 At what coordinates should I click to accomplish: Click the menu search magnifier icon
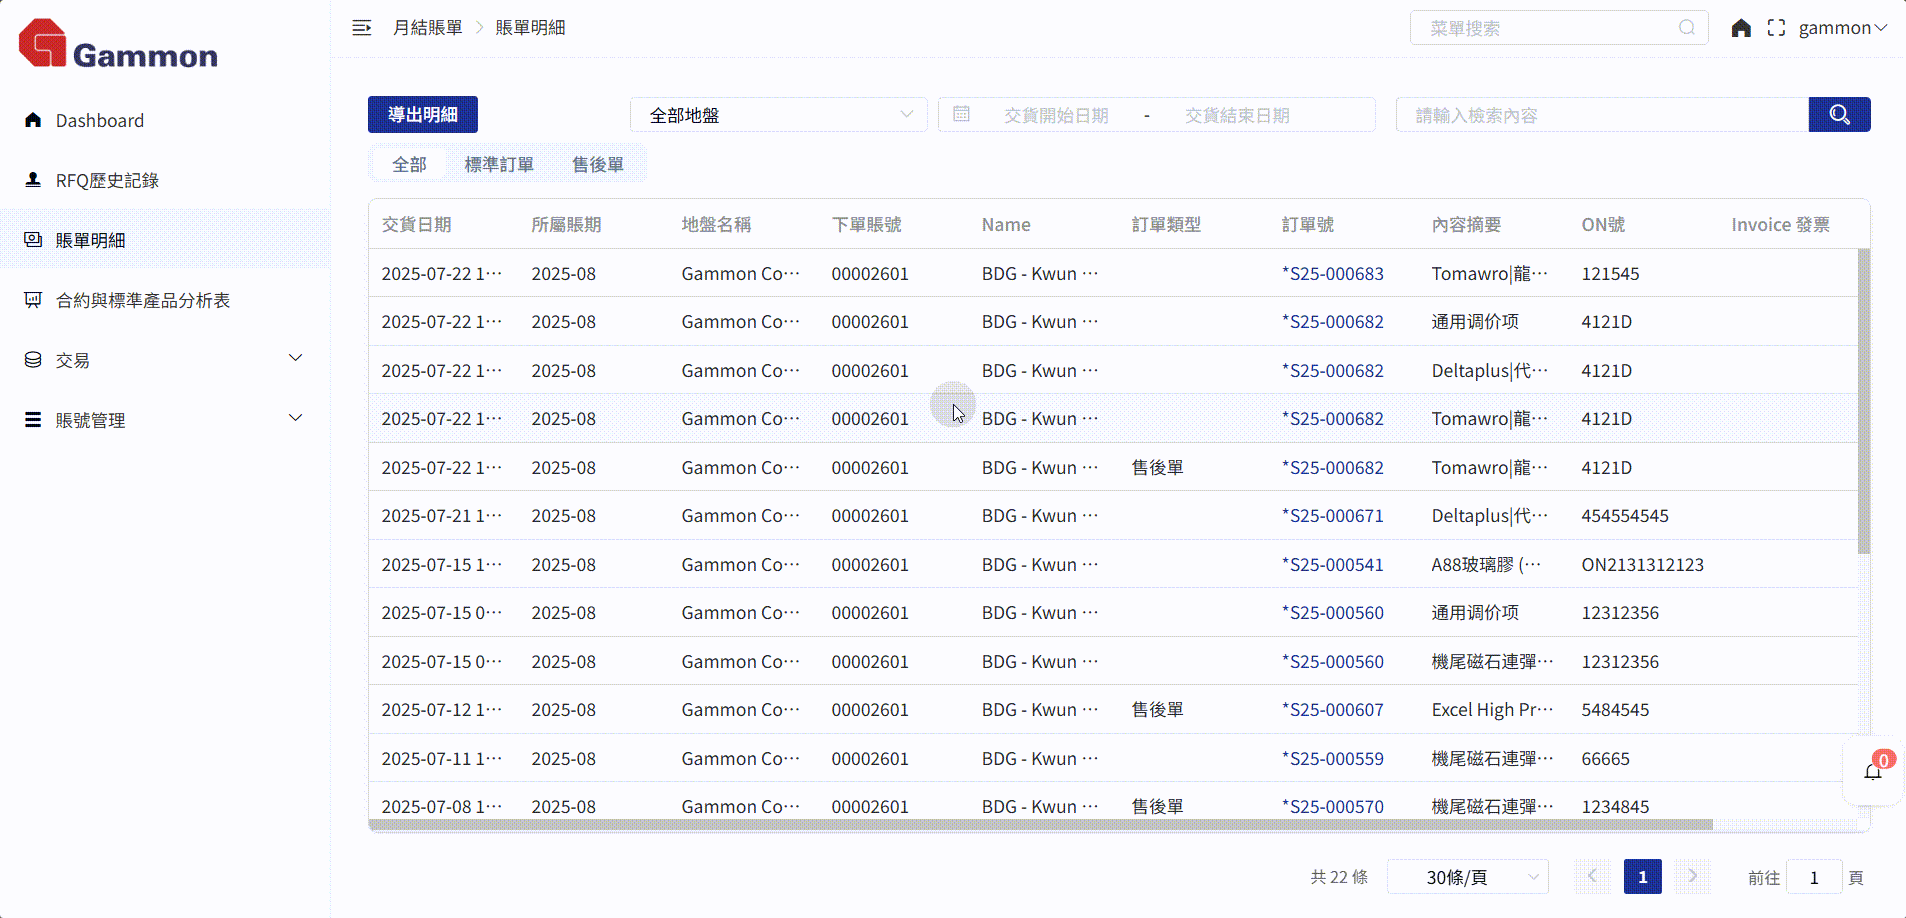click(x=1687, y=28)
